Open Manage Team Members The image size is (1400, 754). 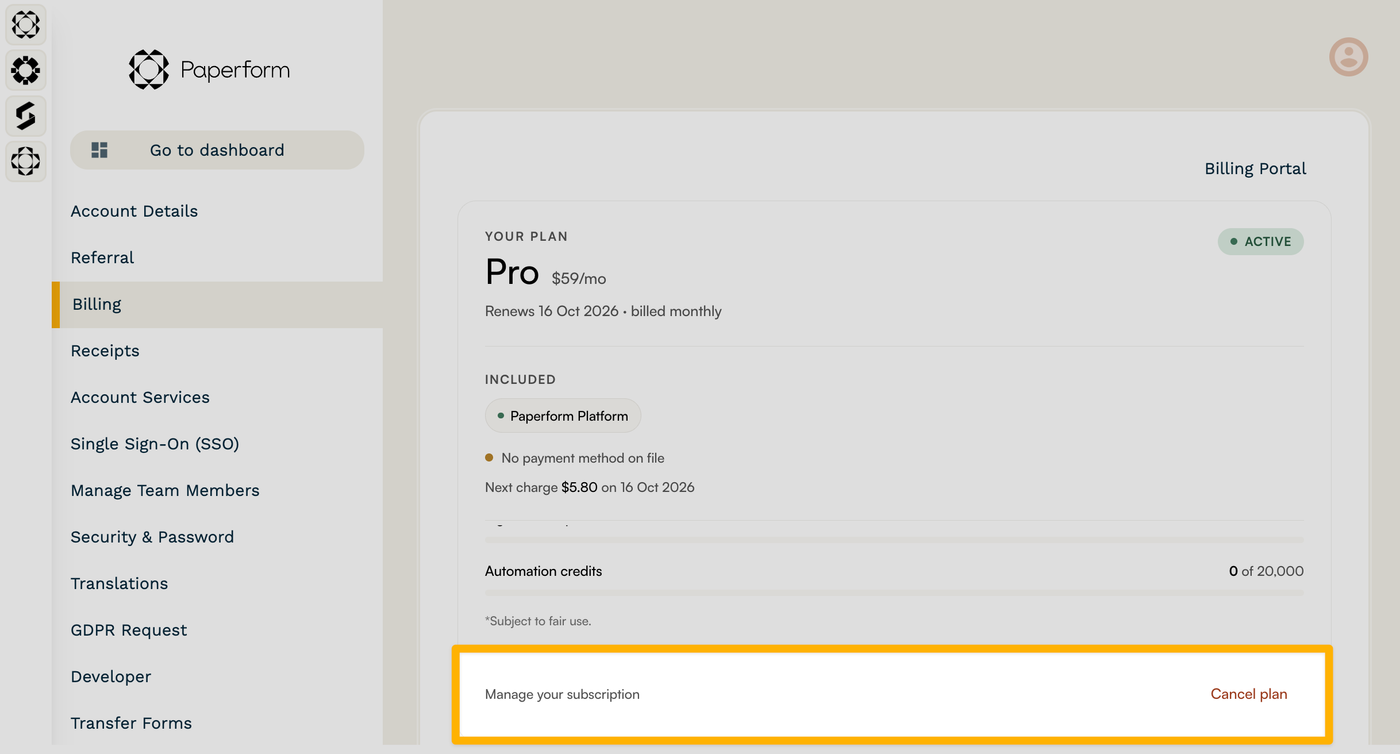click(x=165, y=490)
